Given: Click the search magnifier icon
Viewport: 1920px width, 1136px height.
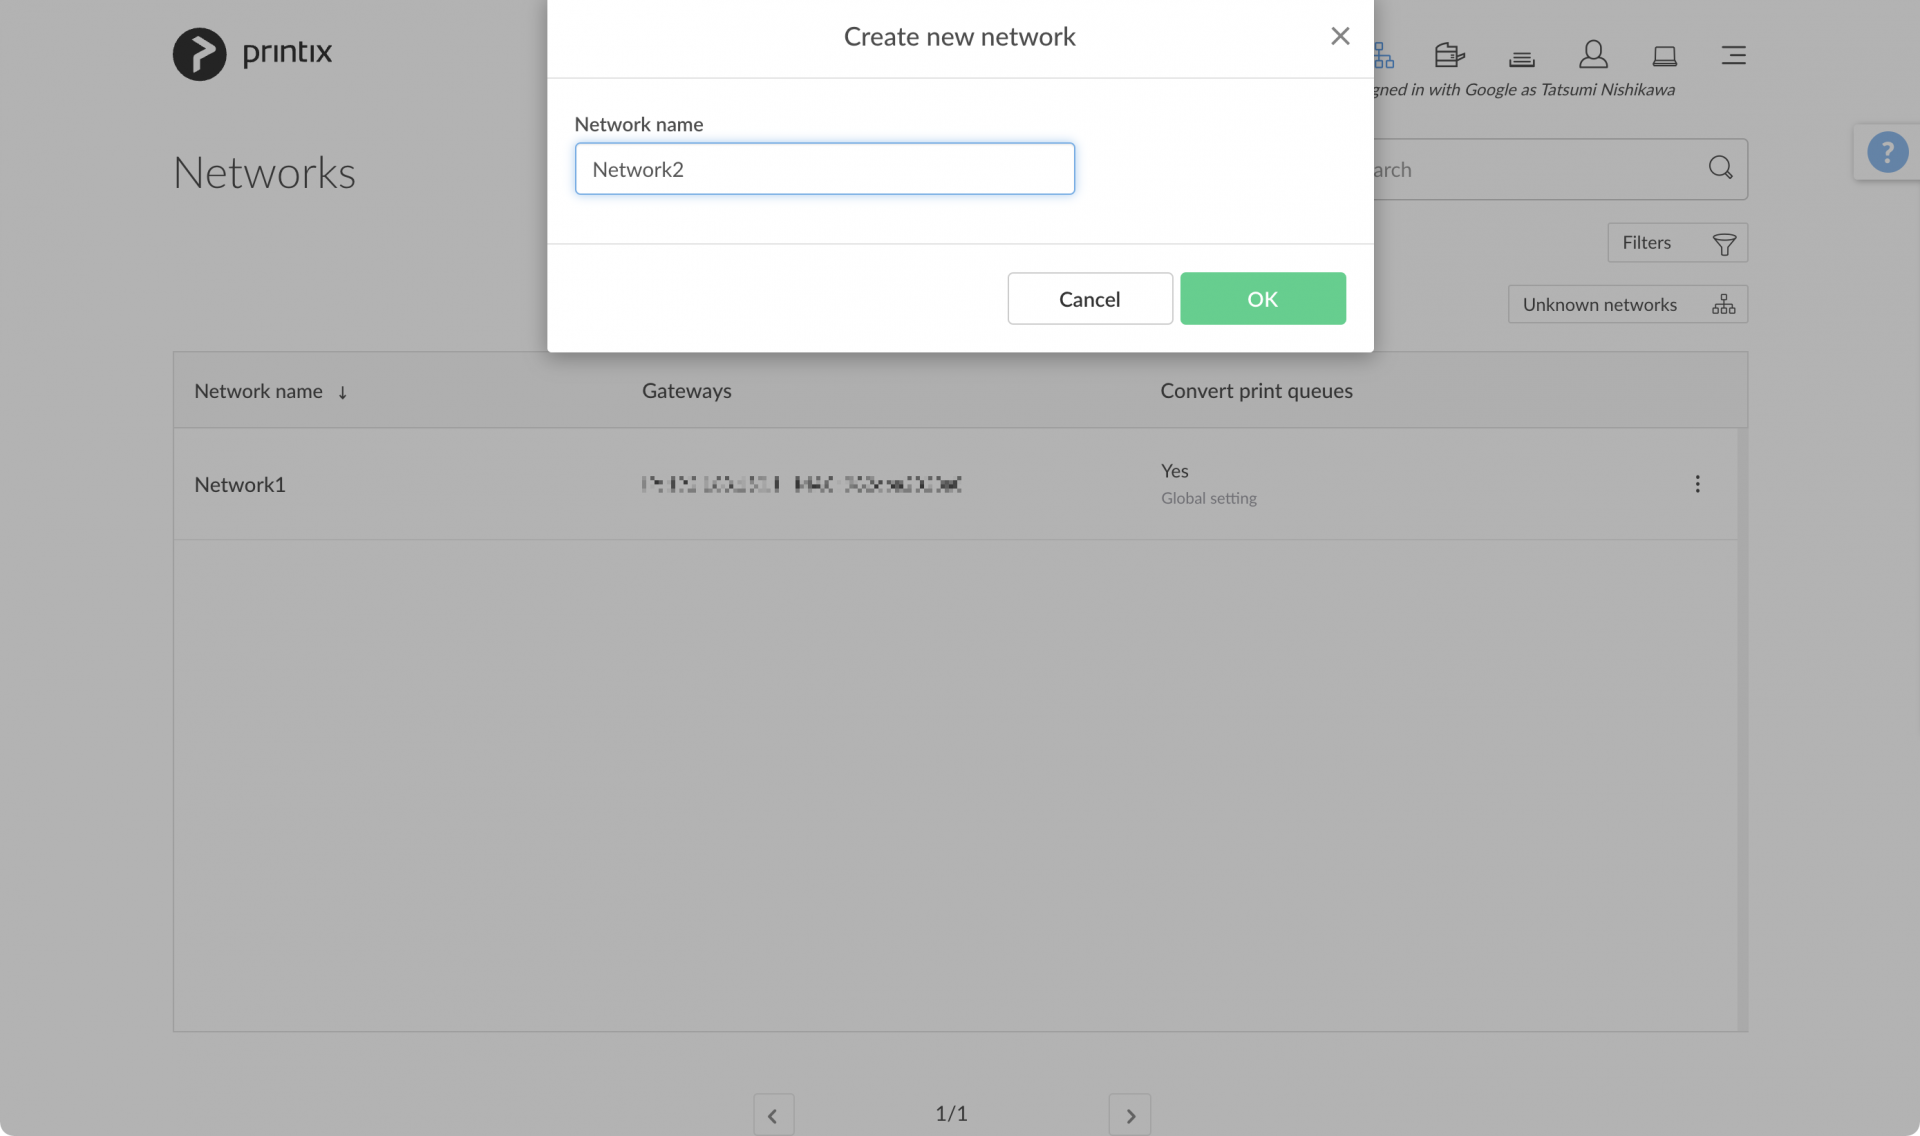Looking at the screenshot, I should pyautogui.click(x=1720, y=168).
